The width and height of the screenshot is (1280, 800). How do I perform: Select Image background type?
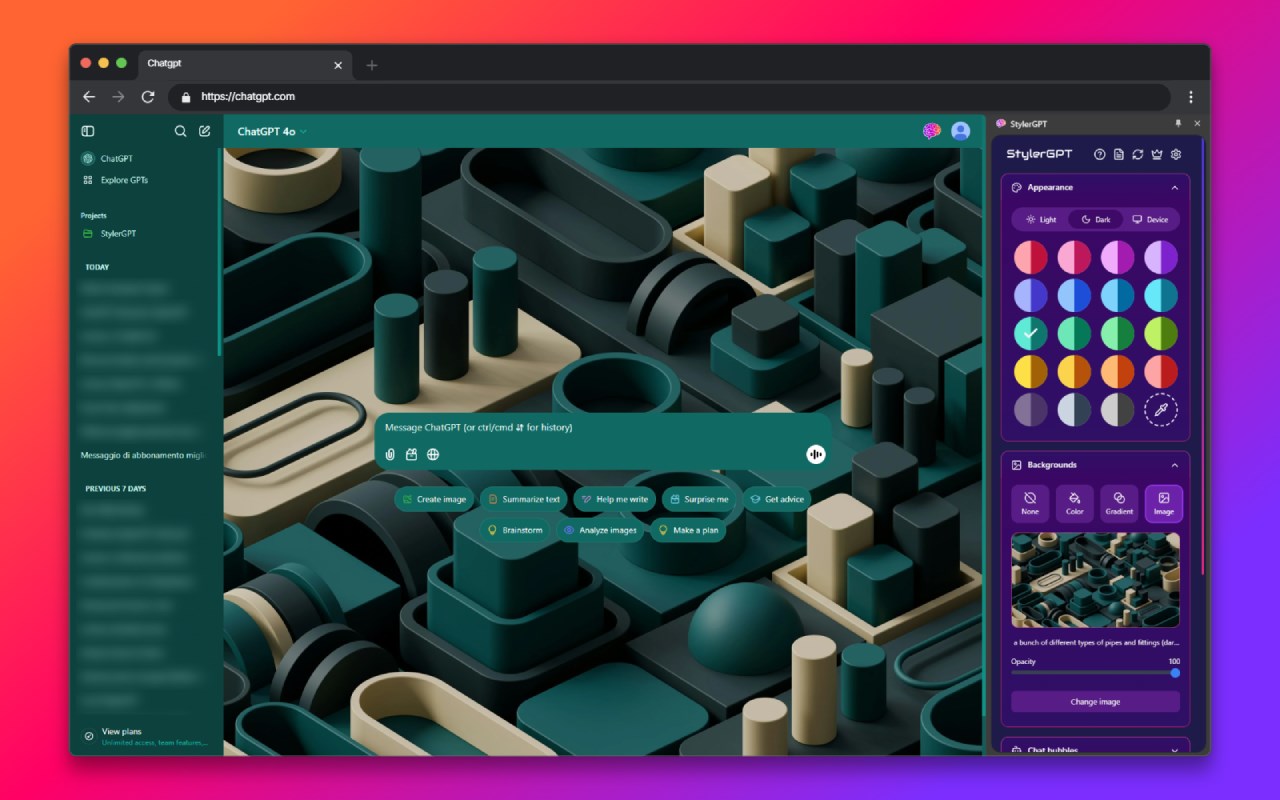1164,504
